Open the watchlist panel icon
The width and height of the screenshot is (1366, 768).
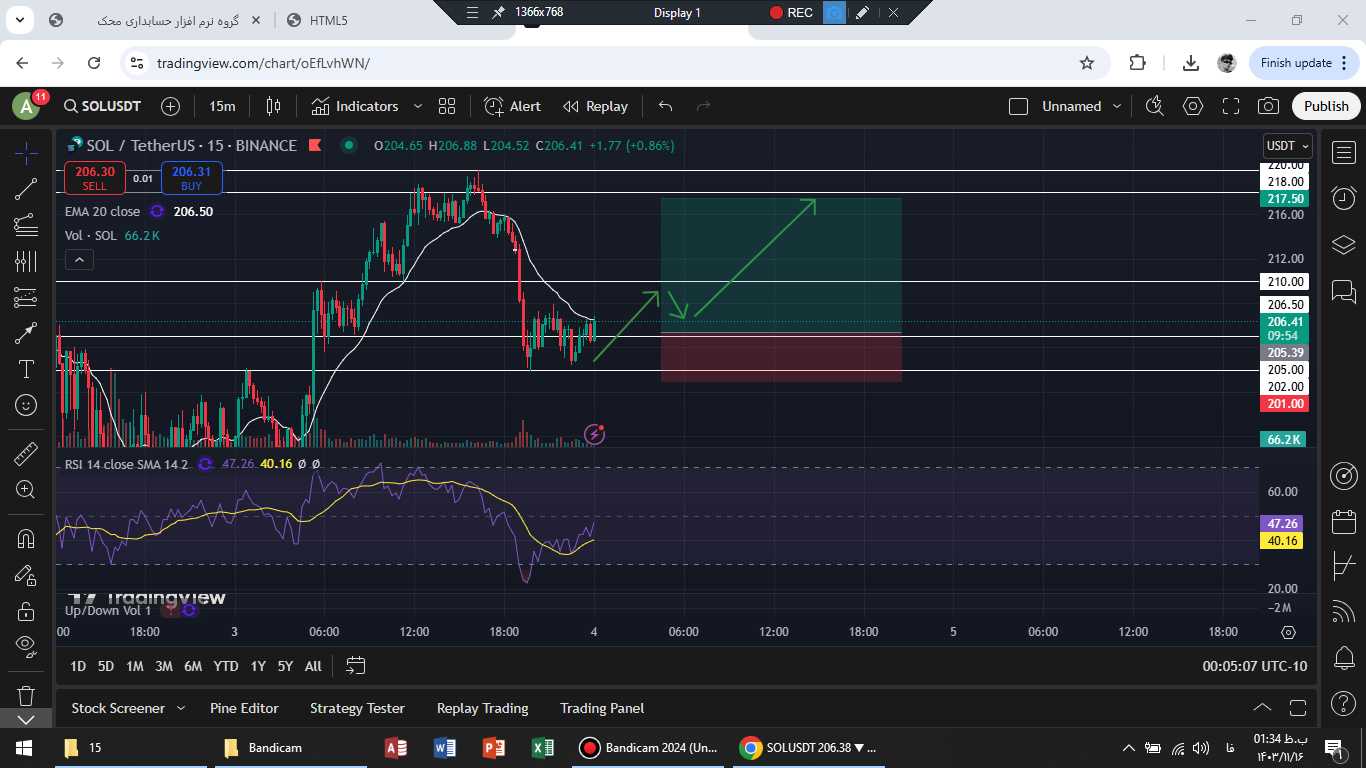coord(1343,153)
